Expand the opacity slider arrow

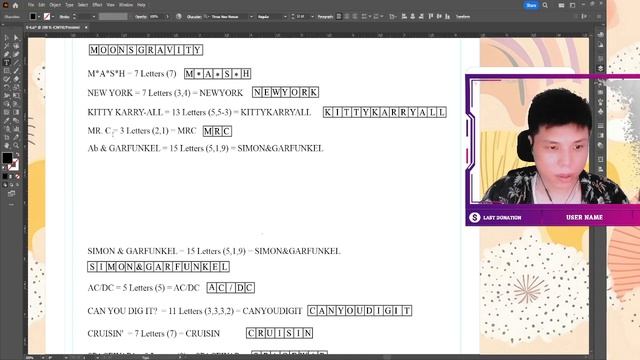pos(167,17)
